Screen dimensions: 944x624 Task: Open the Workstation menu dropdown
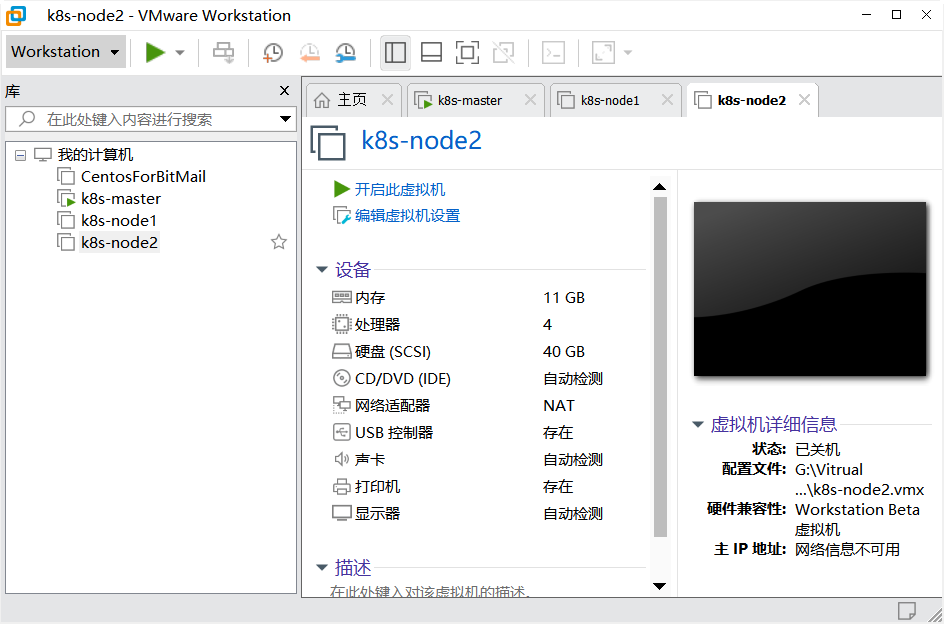pyautogui.click(x=66, y=52)
